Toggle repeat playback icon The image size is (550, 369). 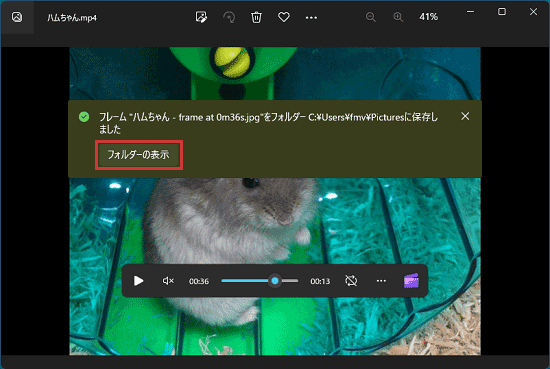(x=351, y=281)
